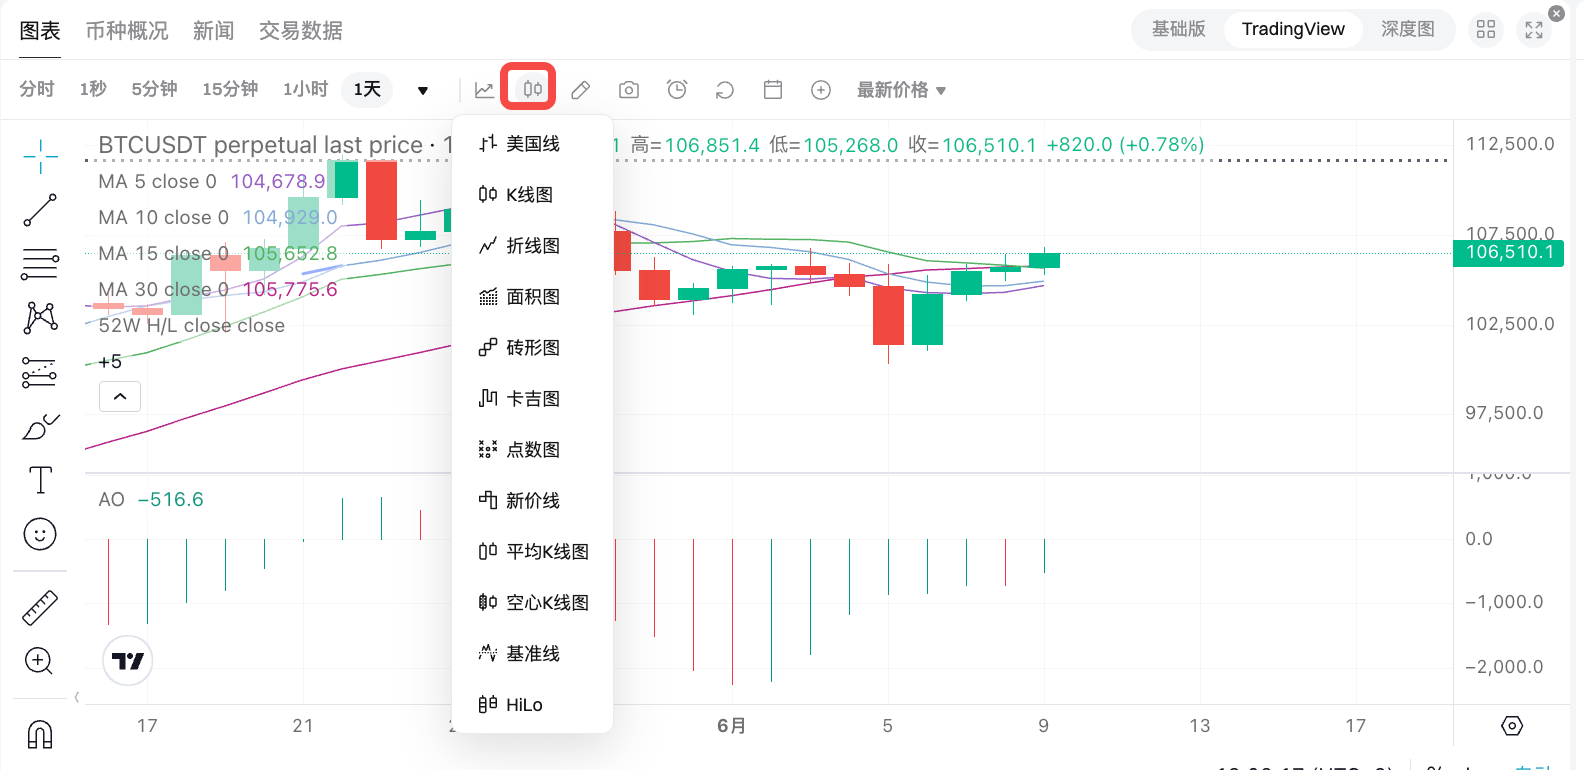The width and height of the screenshot is (1584, 770).
Task: Select the TradingView chart mode
Action: tap(1292, 29)
